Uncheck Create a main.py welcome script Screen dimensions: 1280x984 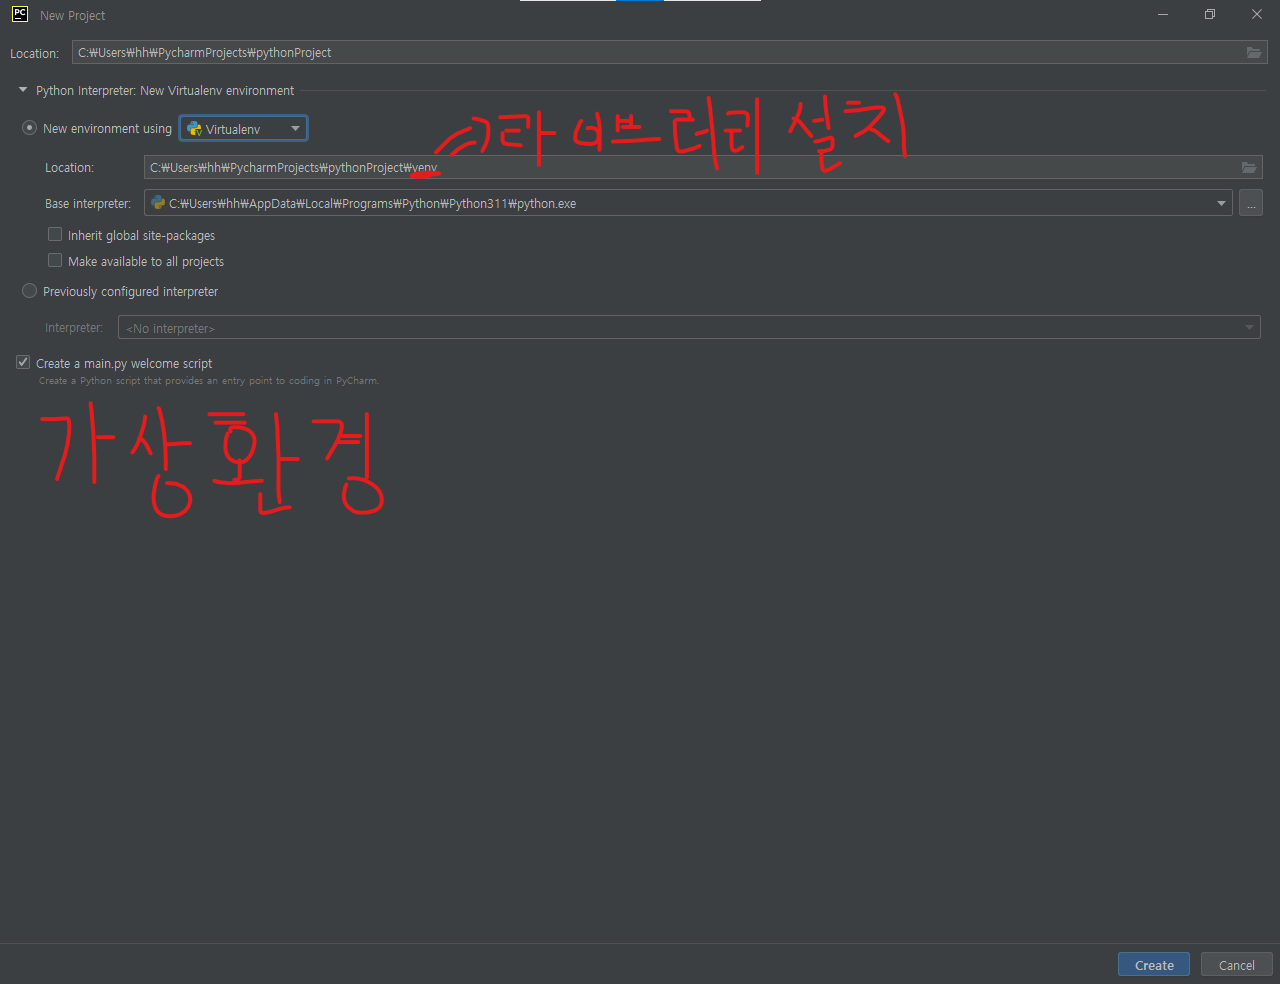point(23,362)
